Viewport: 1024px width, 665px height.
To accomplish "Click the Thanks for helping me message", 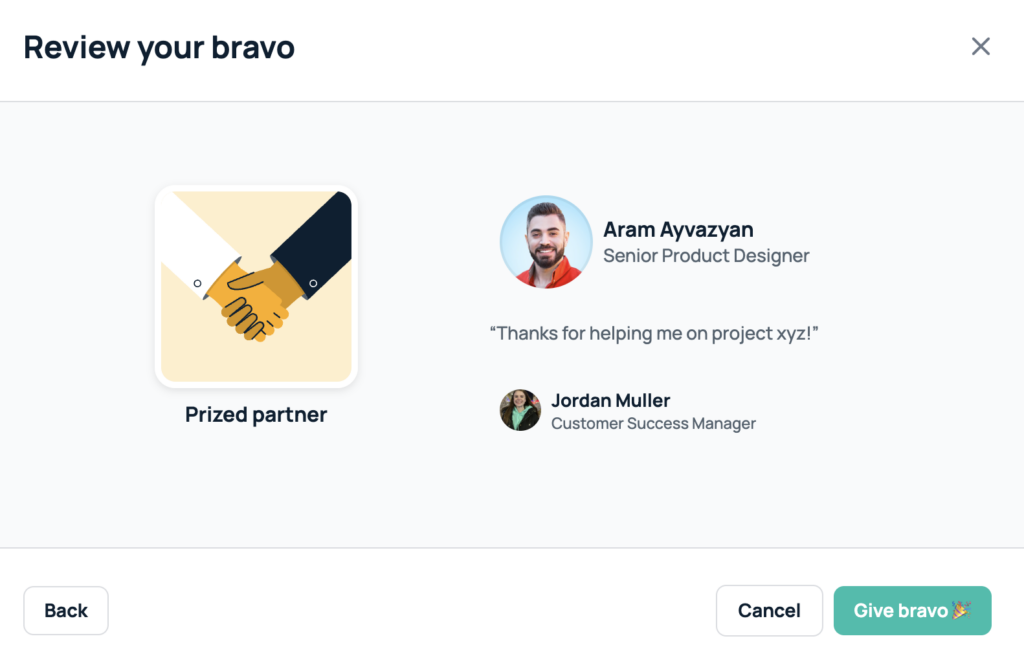I will (654, 333).
